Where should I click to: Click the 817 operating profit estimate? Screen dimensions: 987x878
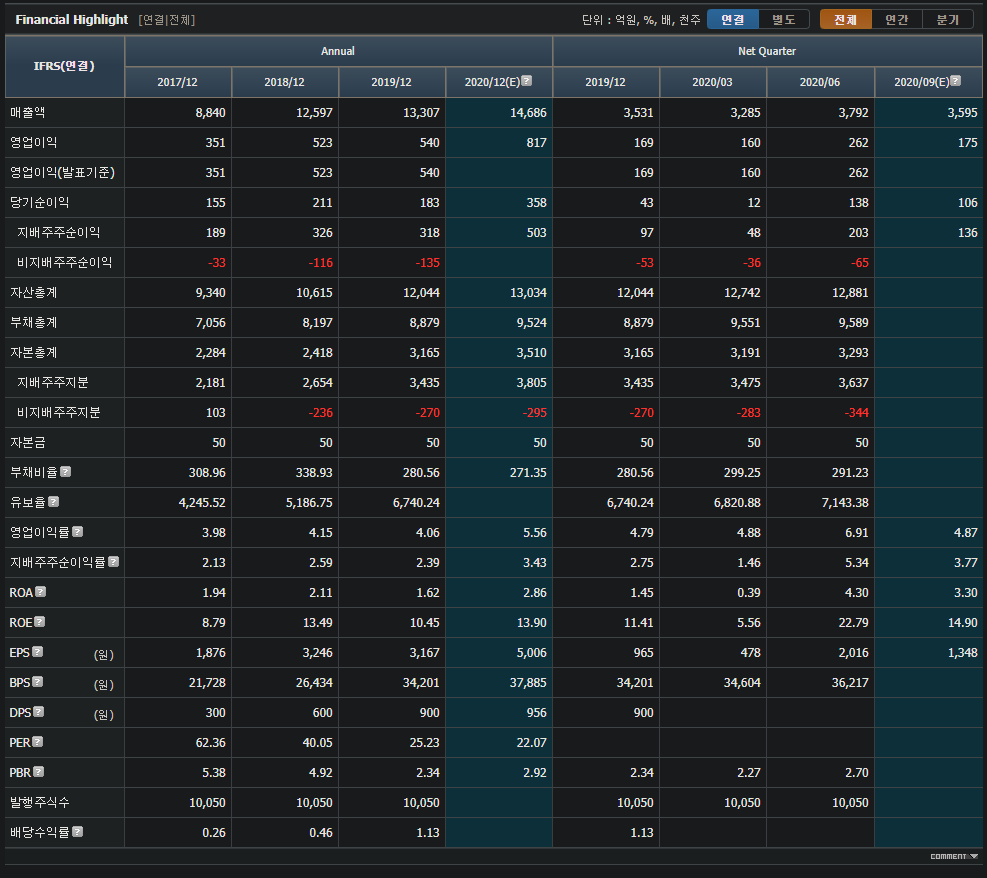pyautogui.click(x=536, y=143)
